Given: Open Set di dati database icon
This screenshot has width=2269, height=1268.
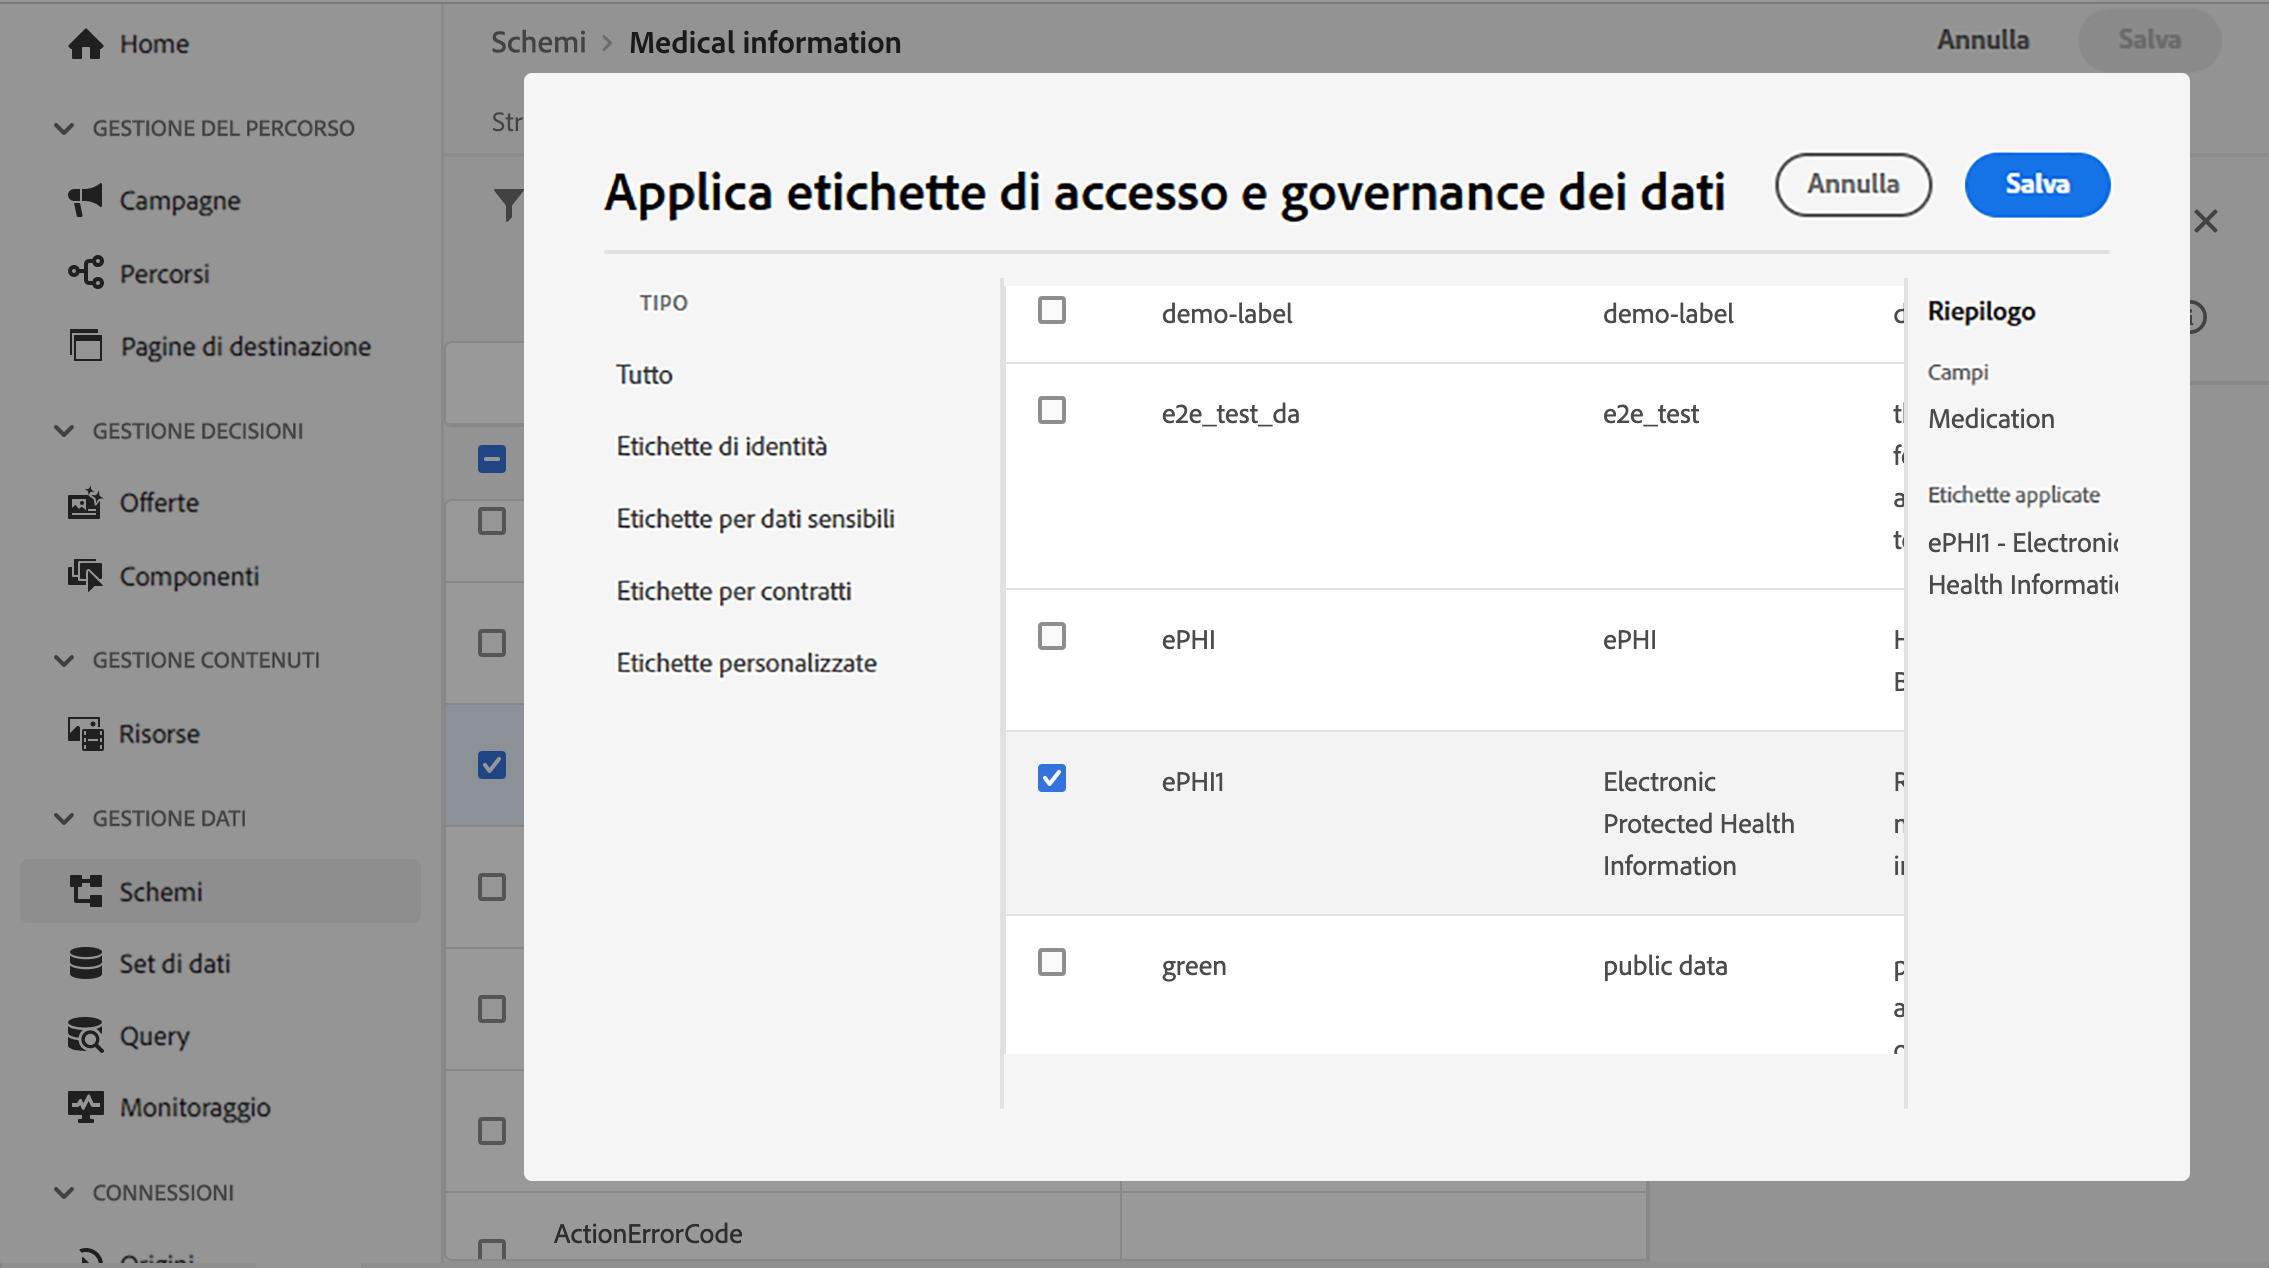Looking at the screenshot, I should click(86, 963).
